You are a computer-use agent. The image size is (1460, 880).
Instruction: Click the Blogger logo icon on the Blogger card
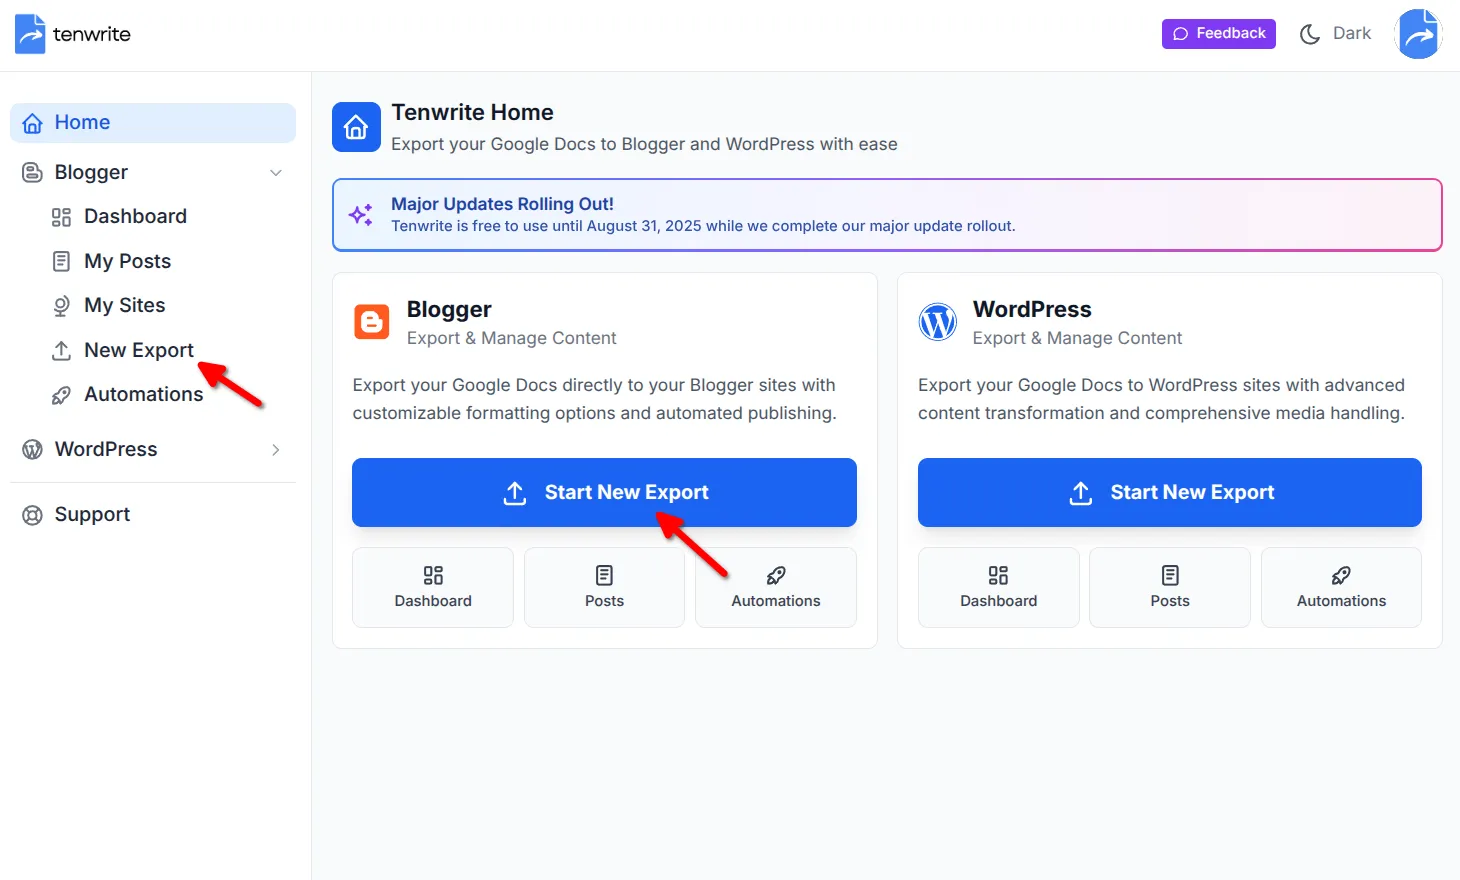click(x=371, y=322)
